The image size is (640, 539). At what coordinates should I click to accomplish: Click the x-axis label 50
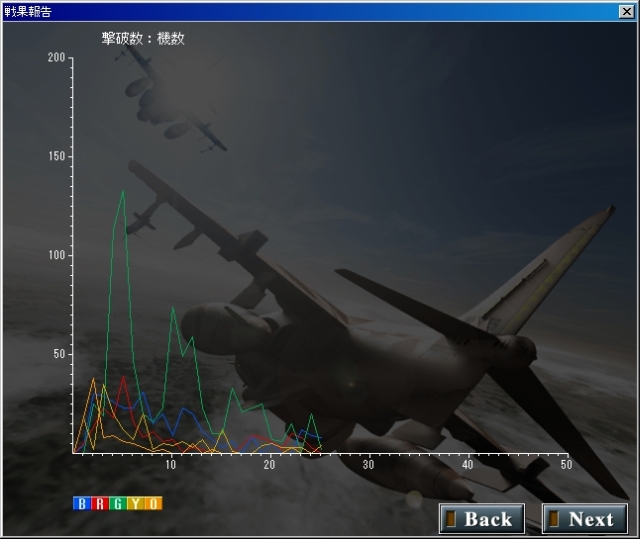tap(566, 464)
